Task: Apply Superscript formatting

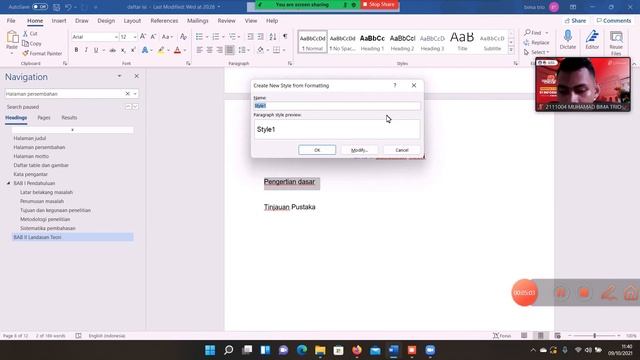Action: pyautogui.click(x=133, y=50)
